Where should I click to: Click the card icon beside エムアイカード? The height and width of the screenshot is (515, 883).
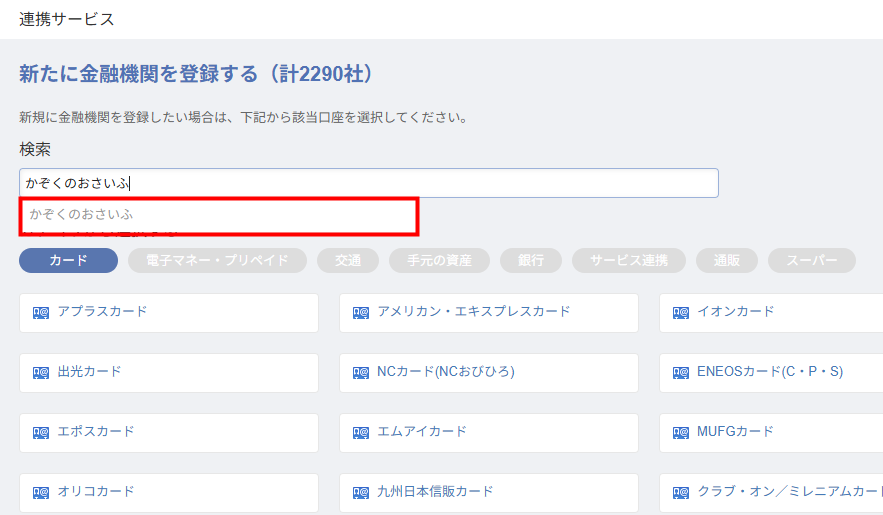(360, 433)
